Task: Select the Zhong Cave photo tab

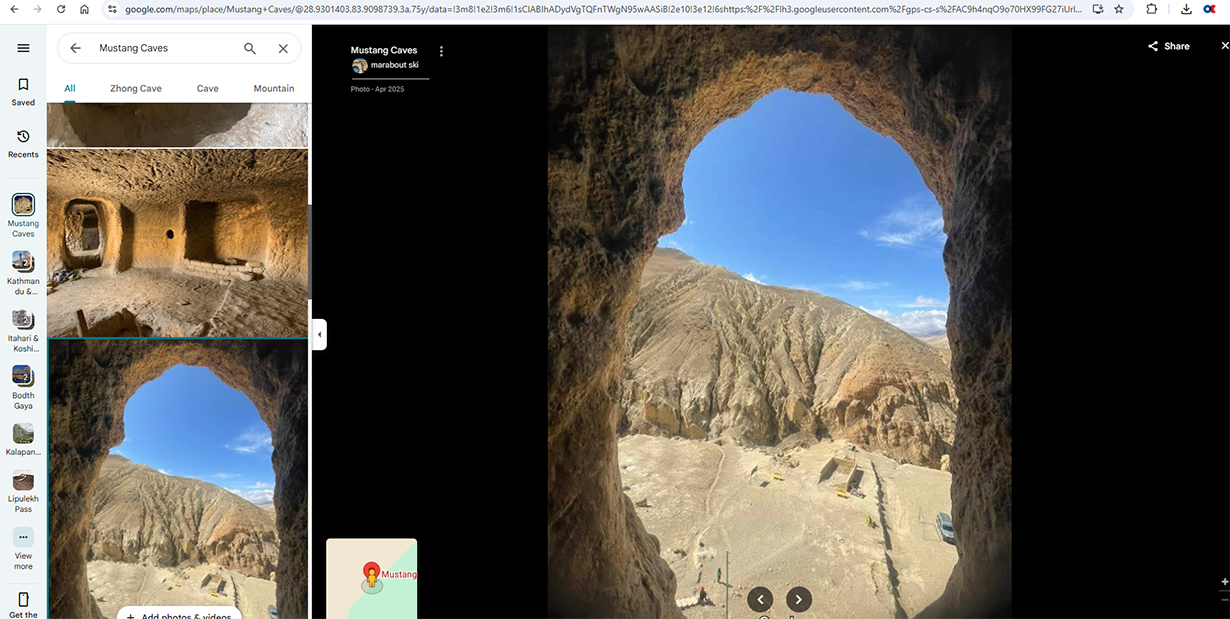Action: [136, 88]
